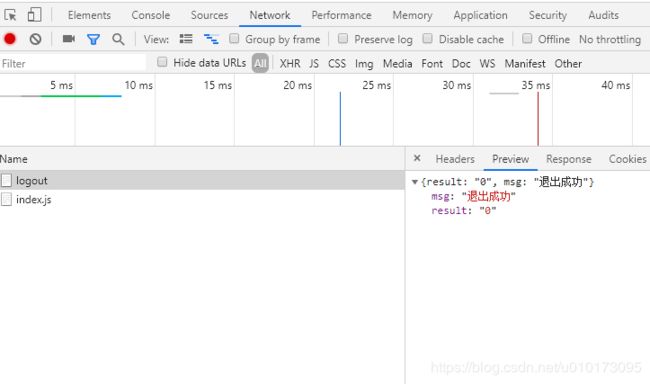650x384 pixels.
Task: Click the red load event timeline line
Action: tap(538, 119)
